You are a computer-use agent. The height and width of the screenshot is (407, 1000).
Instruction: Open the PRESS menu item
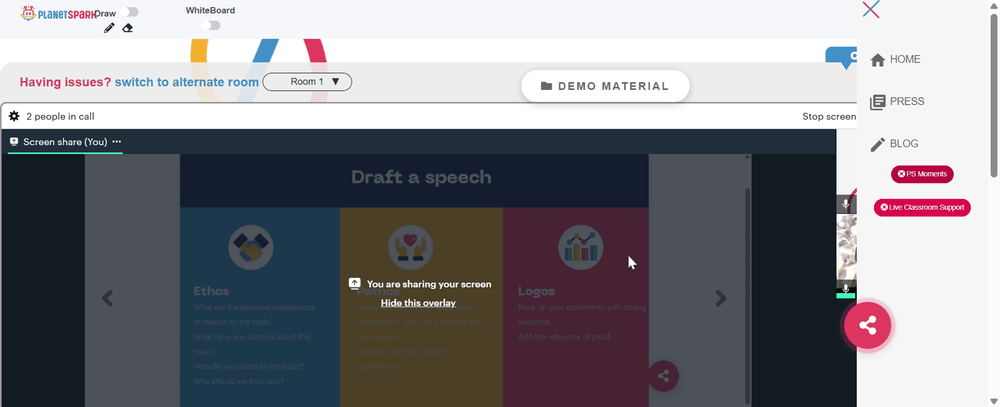tap(897, 101)
